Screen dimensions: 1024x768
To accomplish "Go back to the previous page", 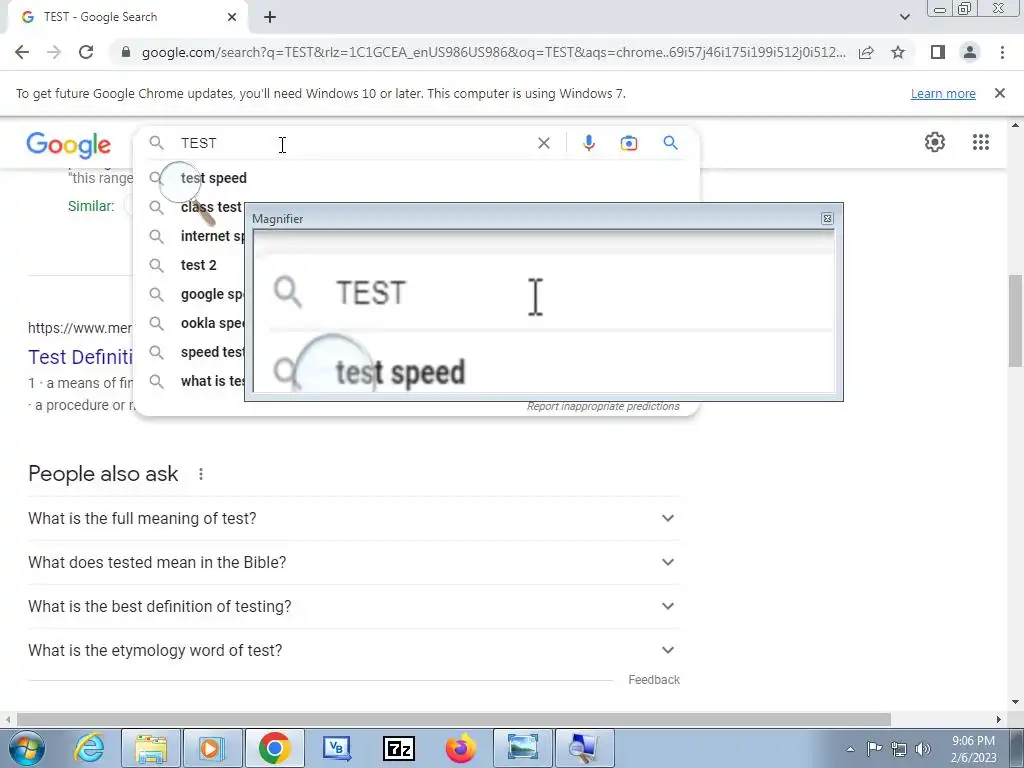I will pyautogui.click(x=22, y=52).
